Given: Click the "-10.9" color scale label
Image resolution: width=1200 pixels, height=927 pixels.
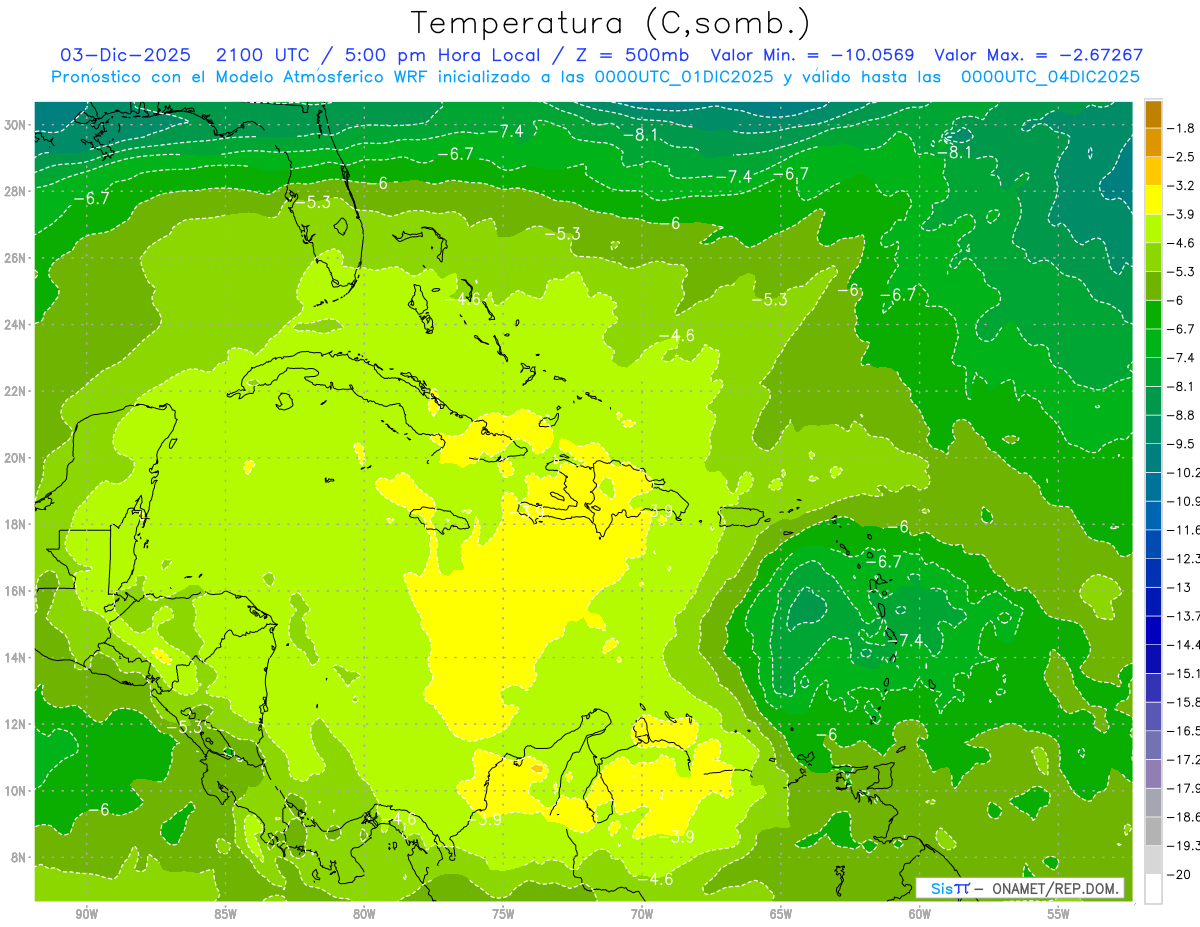Looking at the screenshot, I should coord(1183,500).
